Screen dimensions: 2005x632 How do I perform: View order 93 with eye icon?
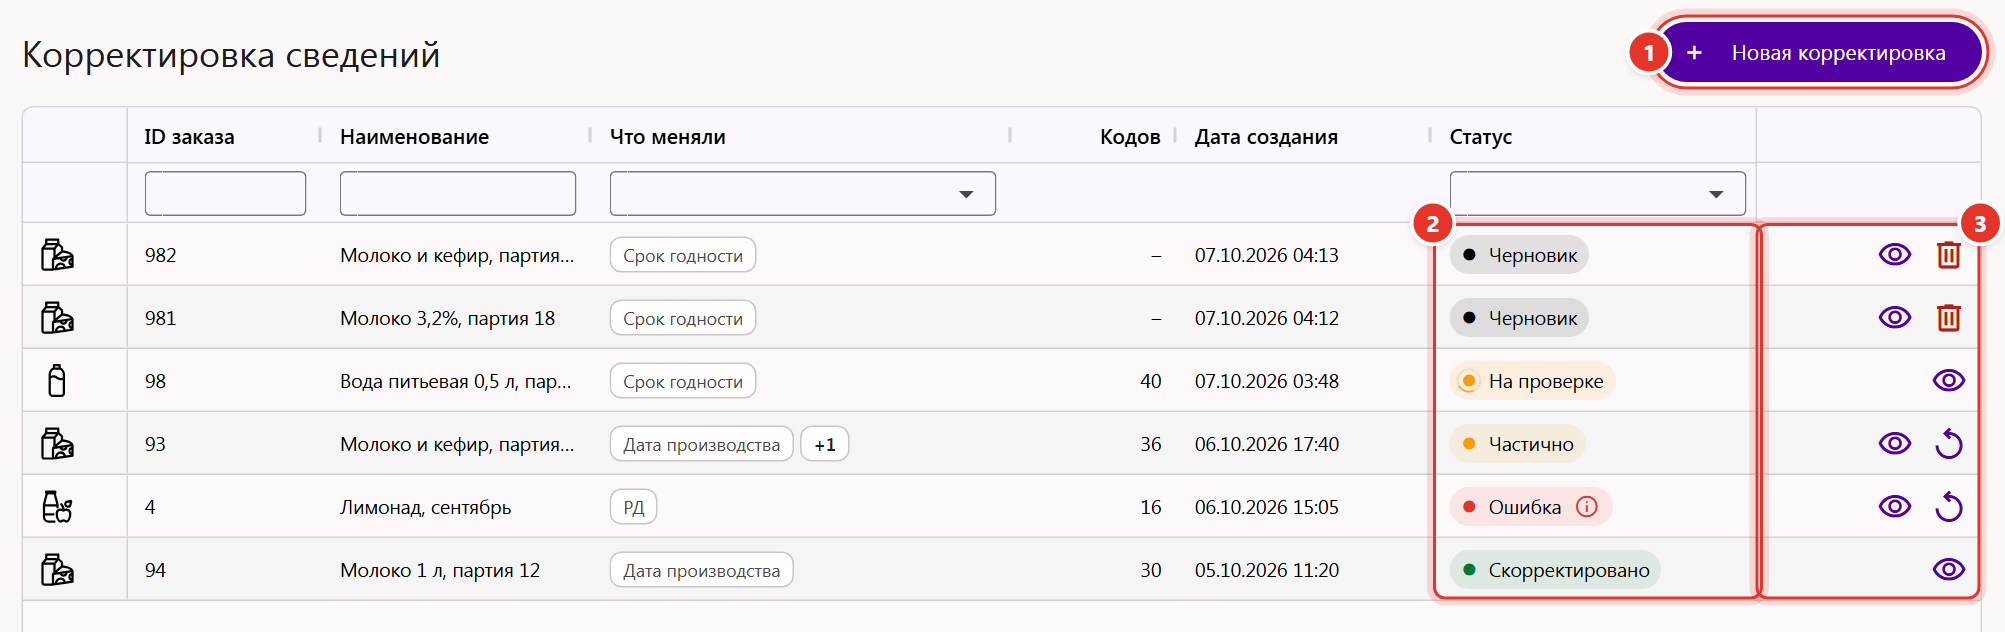[x=1895, y=444]
